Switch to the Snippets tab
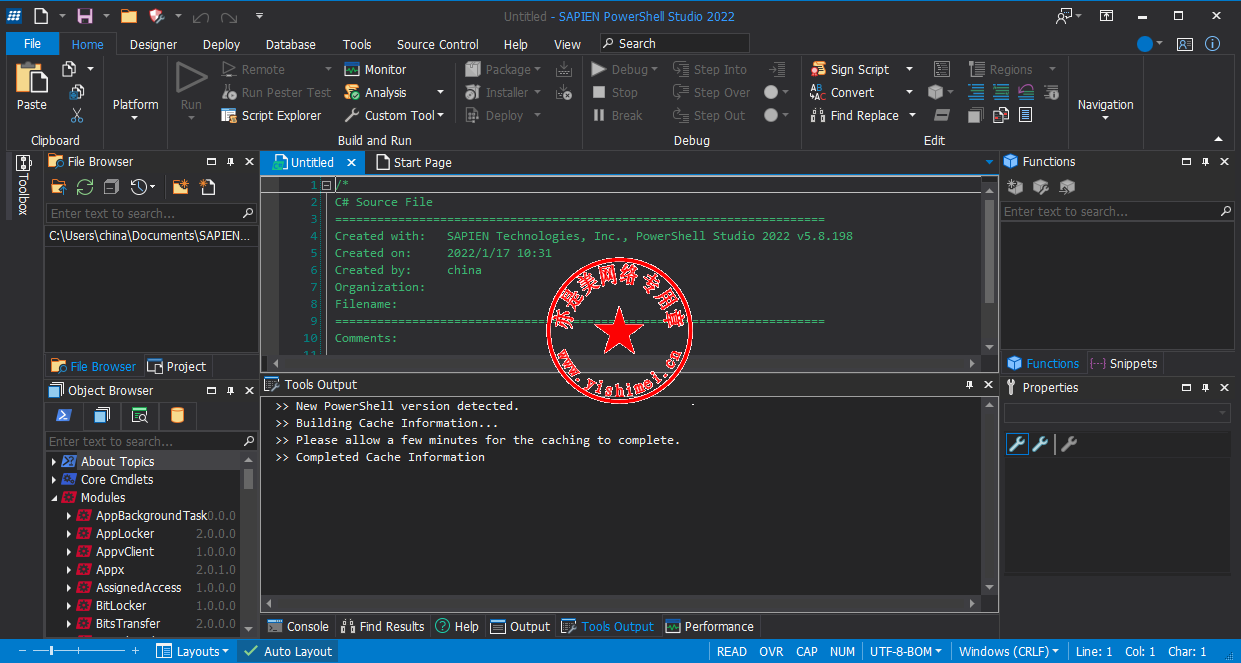1241x663 pixels. tap(1124, 364)
